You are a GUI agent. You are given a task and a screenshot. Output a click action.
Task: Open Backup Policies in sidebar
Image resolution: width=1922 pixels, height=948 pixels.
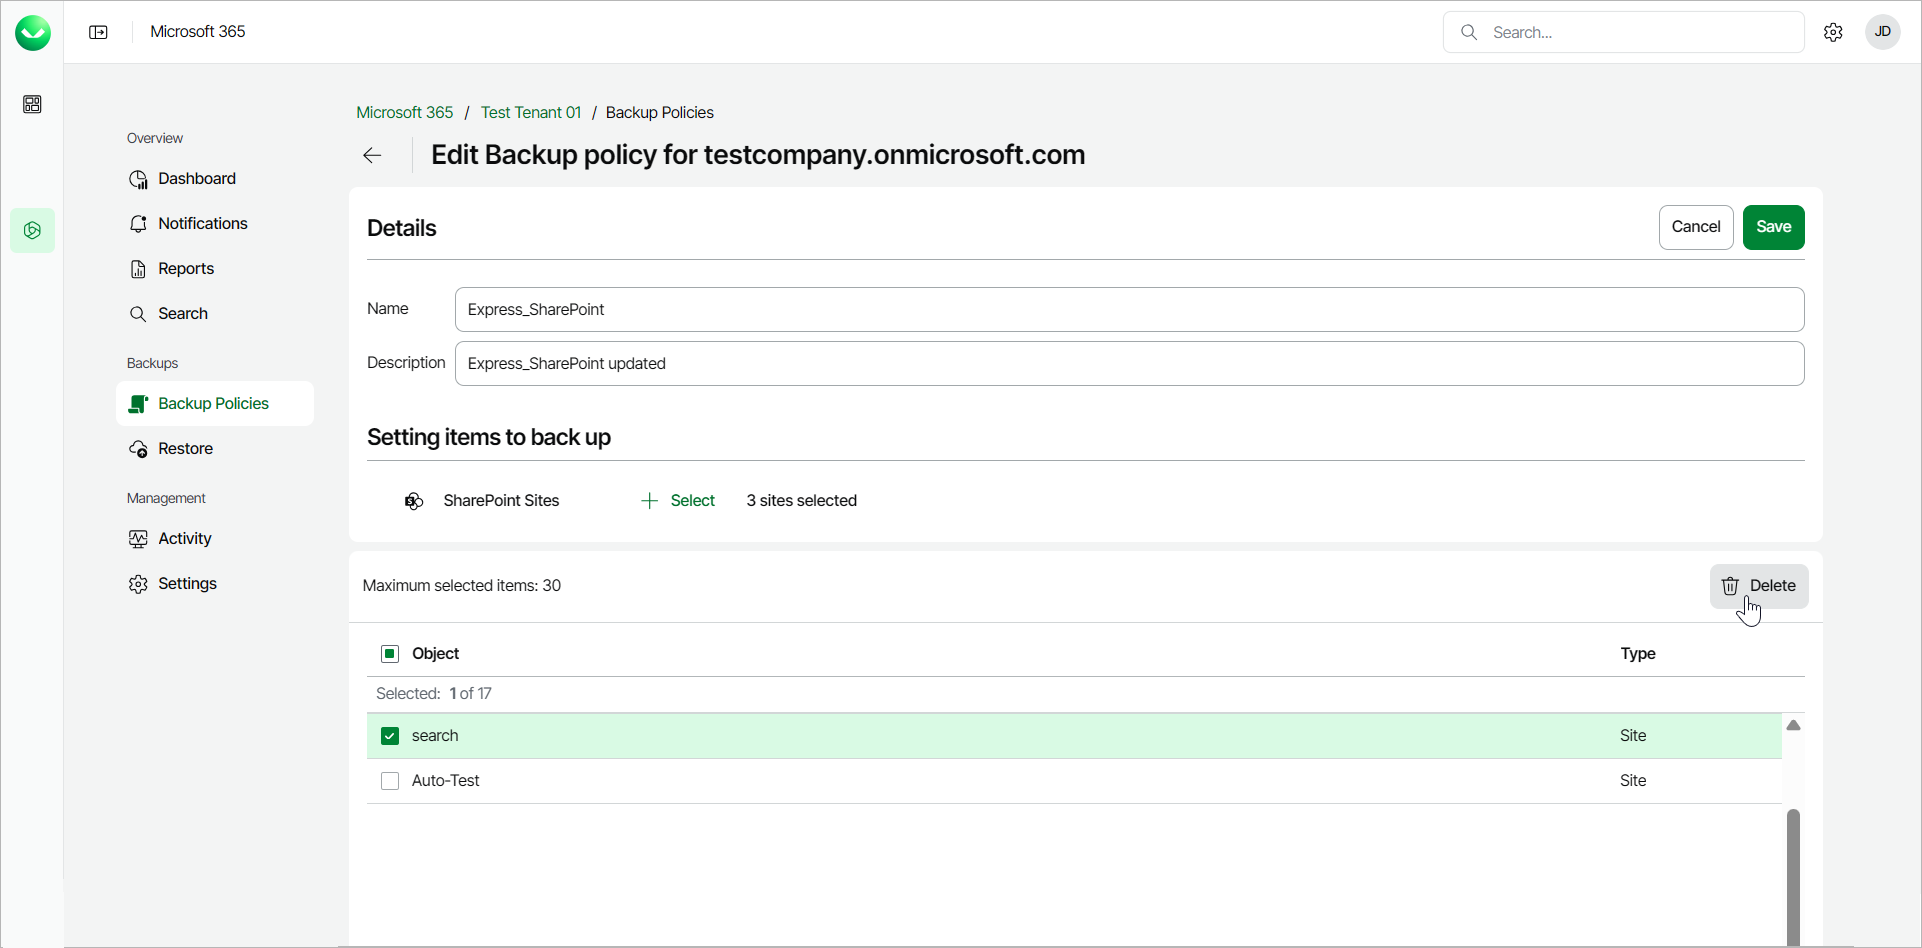coord(214,404)
